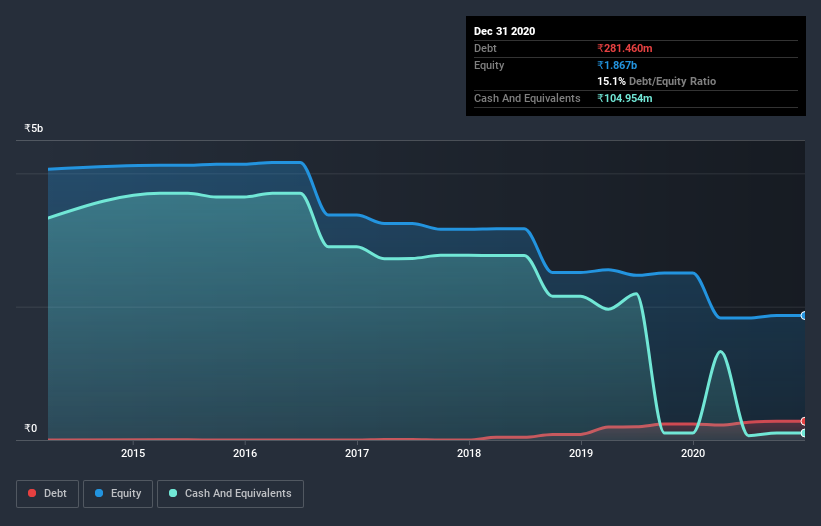Click the blue dot in Equity legend

pos(99,493)
